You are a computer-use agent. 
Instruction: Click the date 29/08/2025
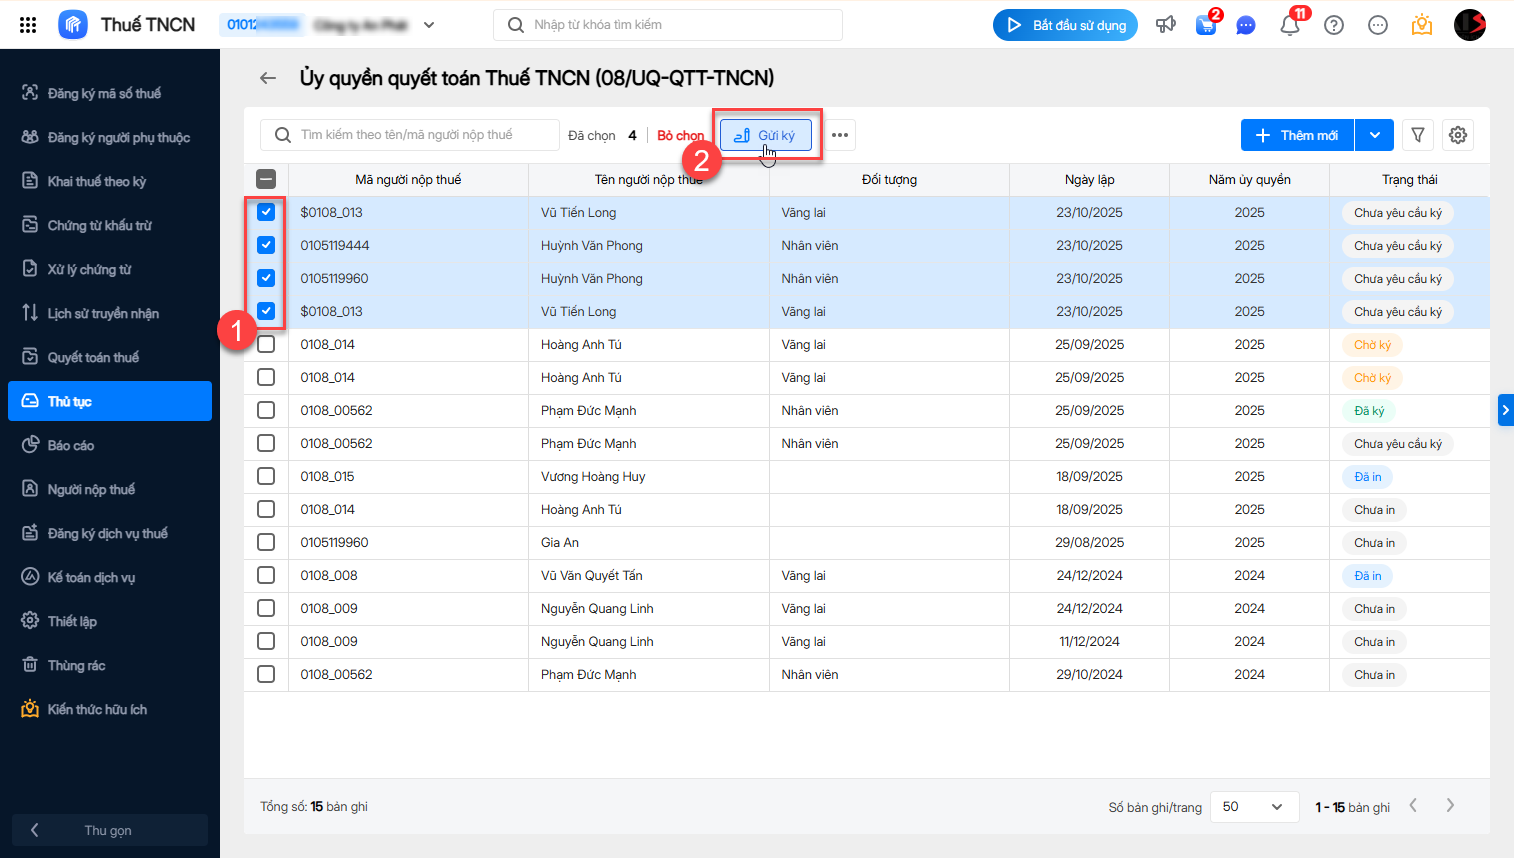1090,543
